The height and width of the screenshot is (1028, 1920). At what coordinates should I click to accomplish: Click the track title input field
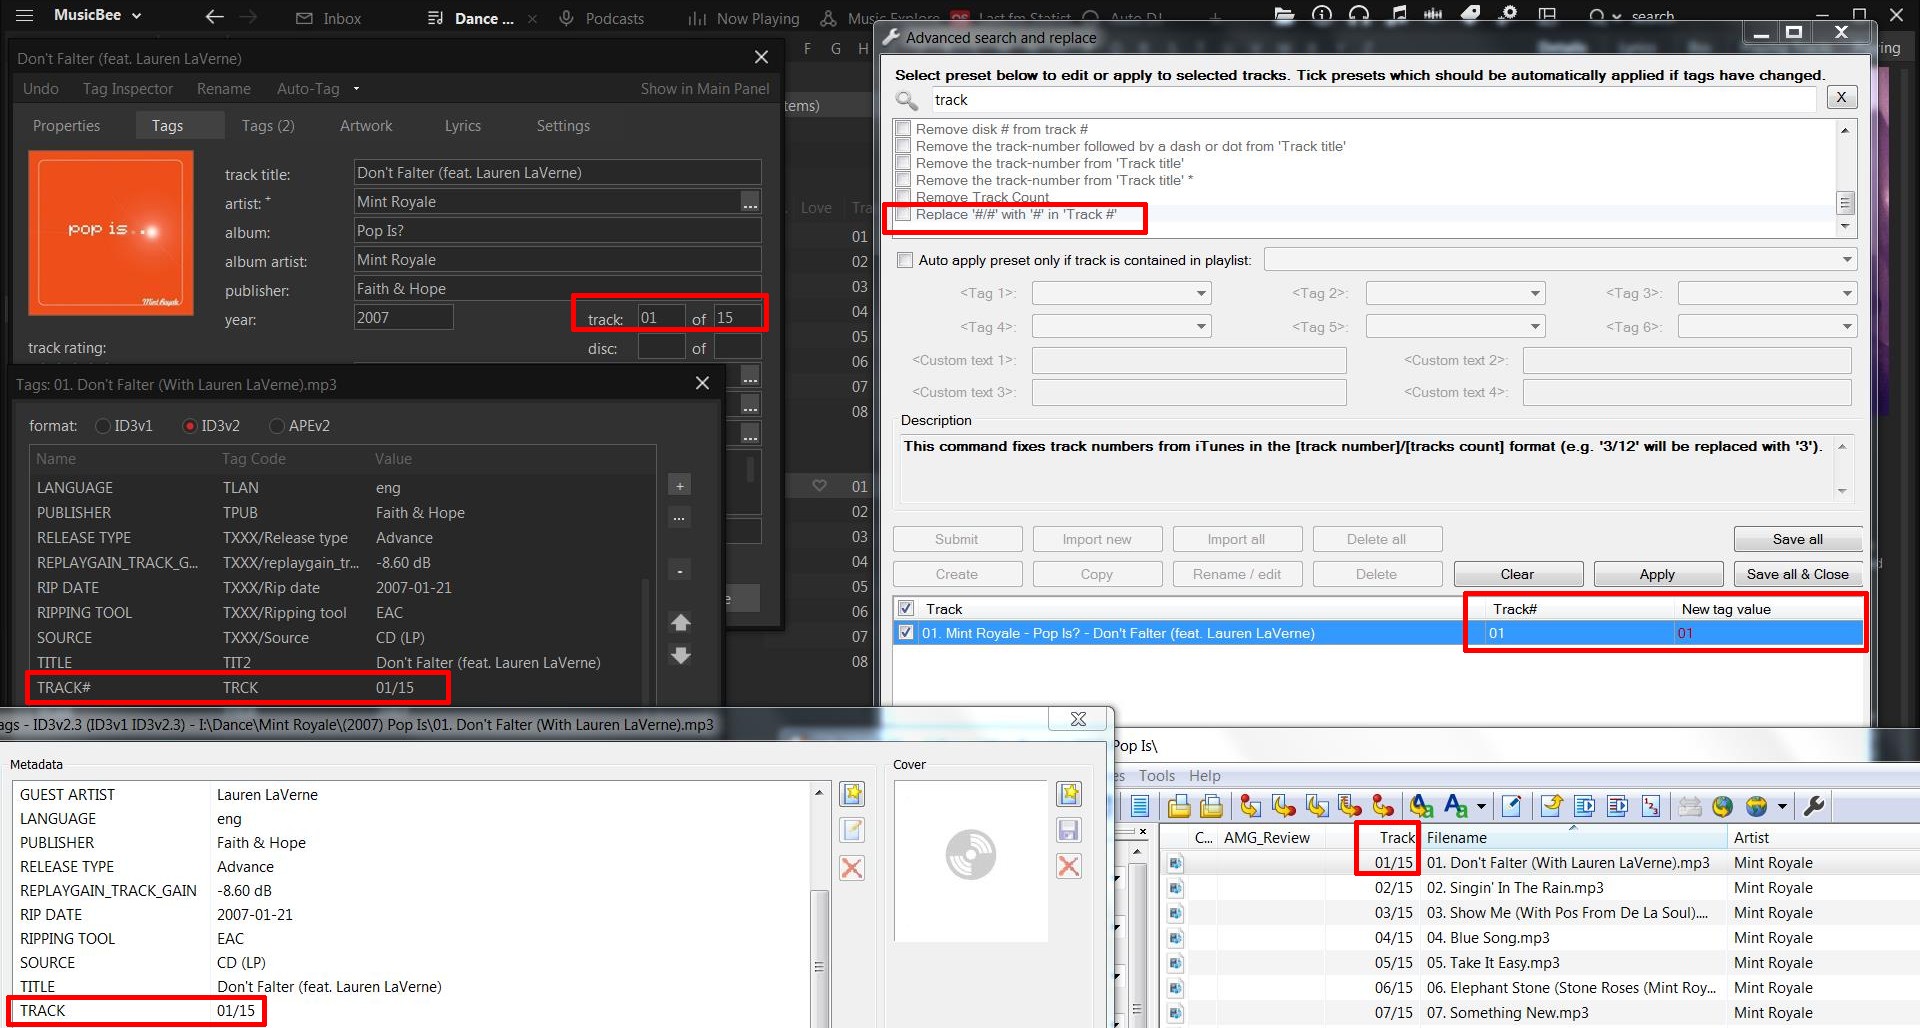557,172
